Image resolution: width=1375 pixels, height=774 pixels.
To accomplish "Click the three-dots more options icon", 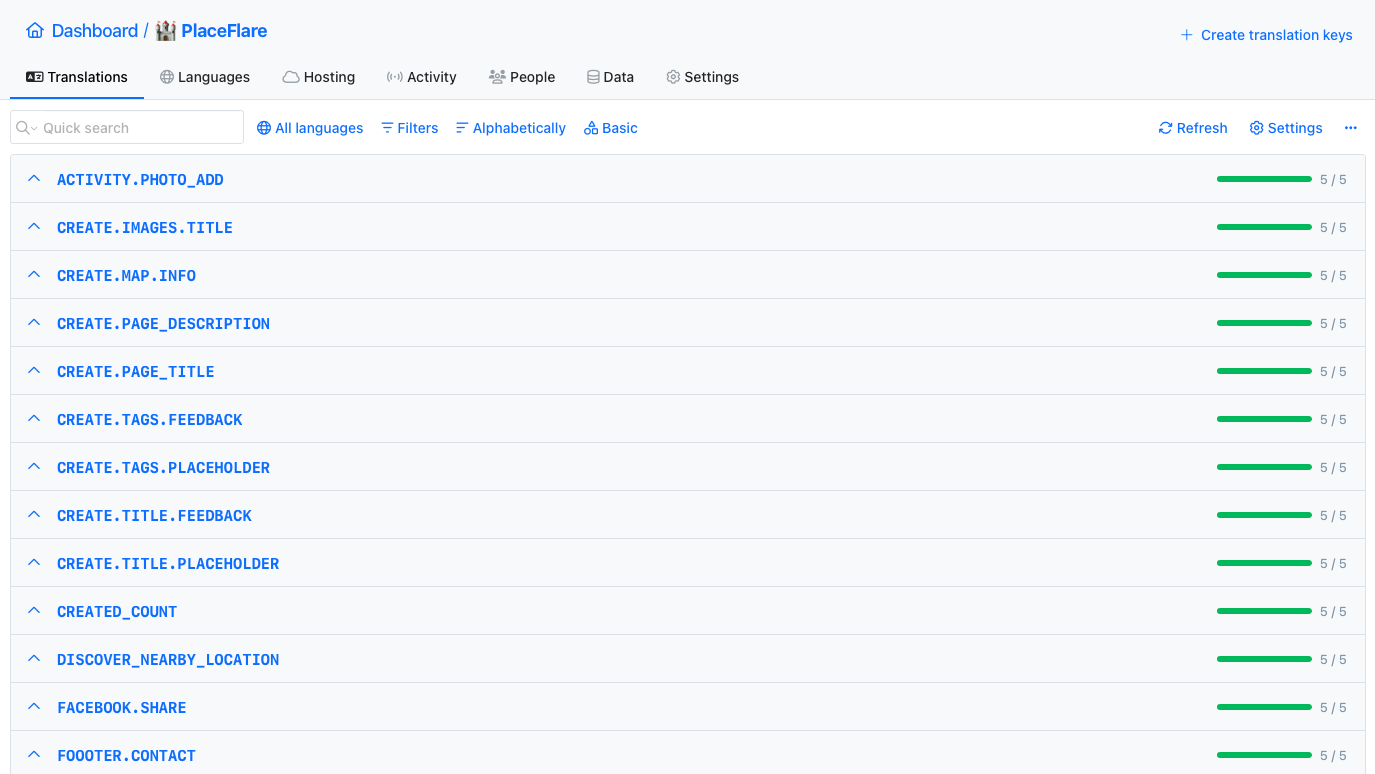I will click(x=1351, y=128).
